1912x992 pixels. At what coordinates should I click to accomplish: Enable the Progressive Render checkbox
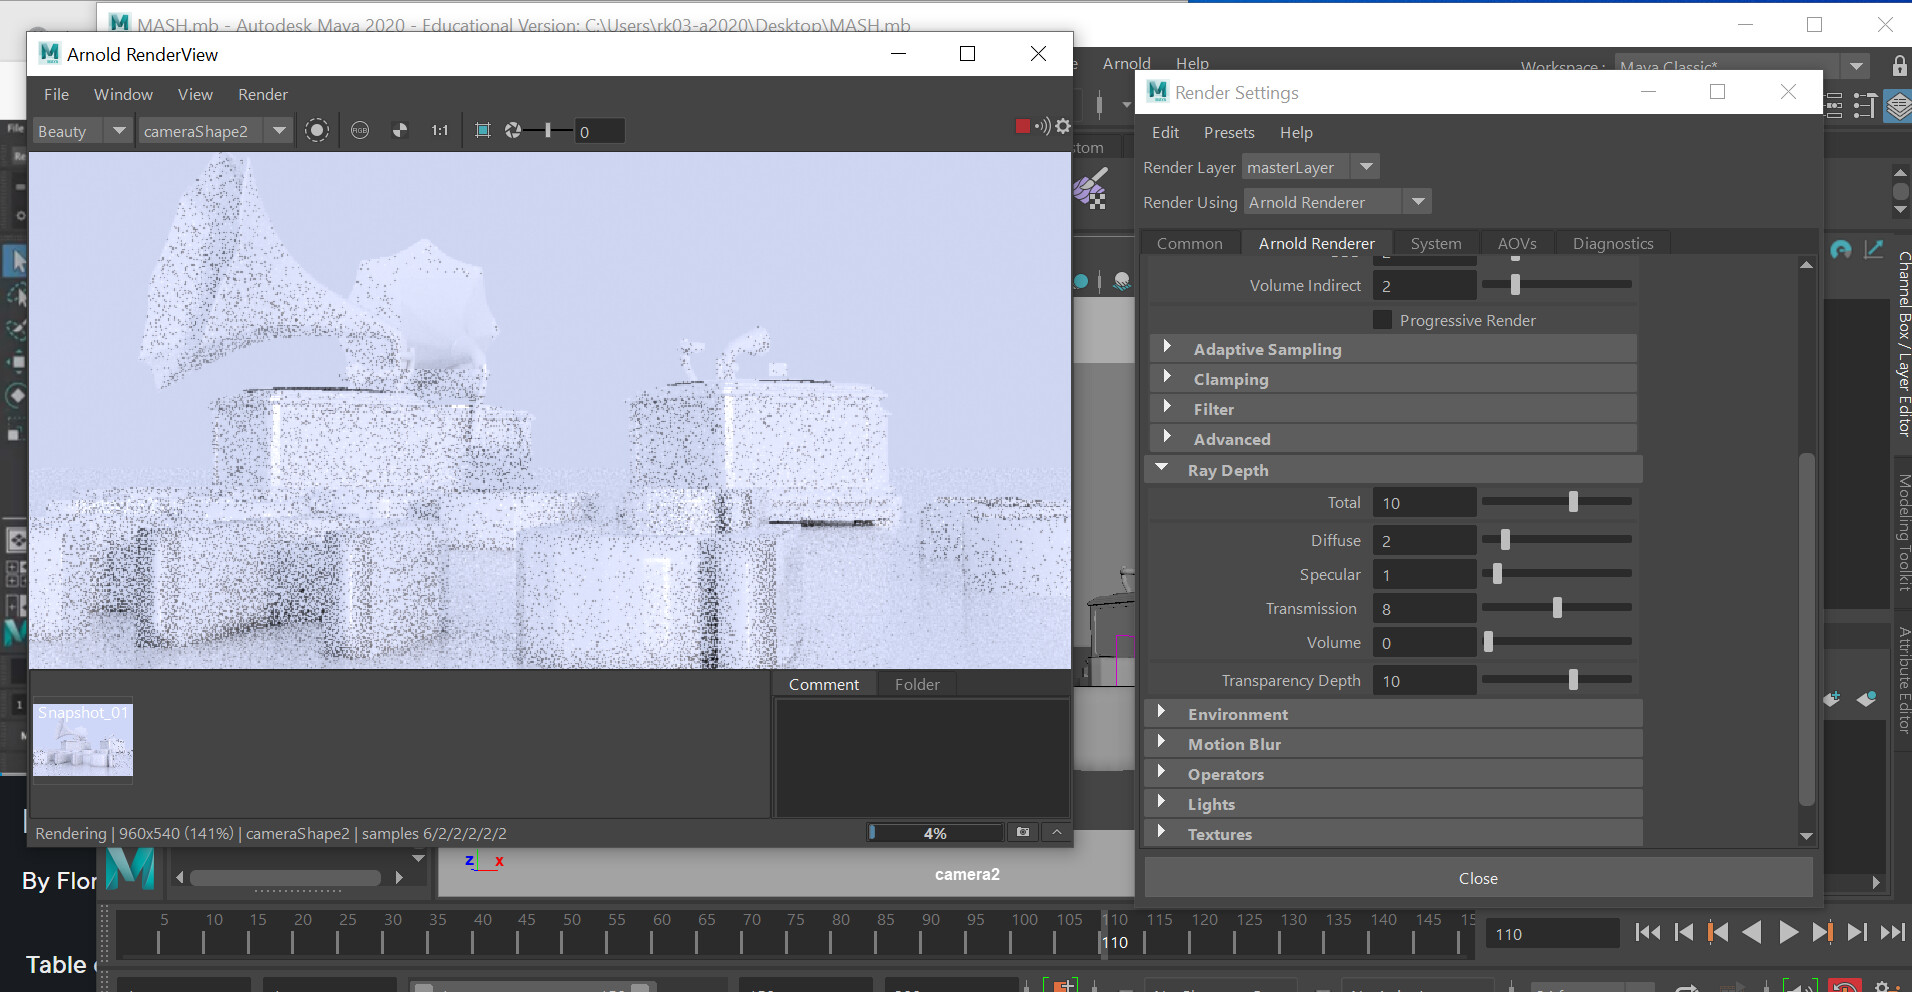[x=1384, y=319]
